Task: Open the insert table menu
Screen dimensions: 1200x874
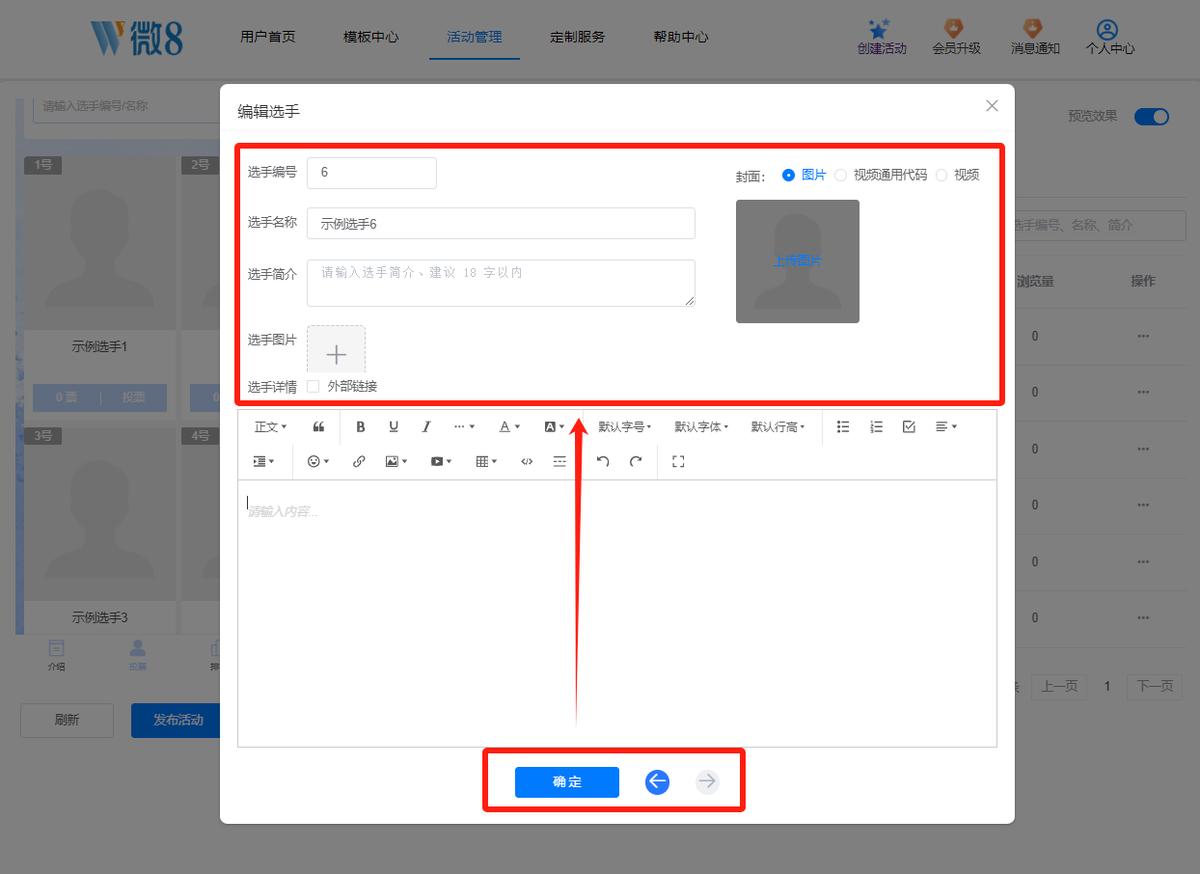Action: coord(486,461)
